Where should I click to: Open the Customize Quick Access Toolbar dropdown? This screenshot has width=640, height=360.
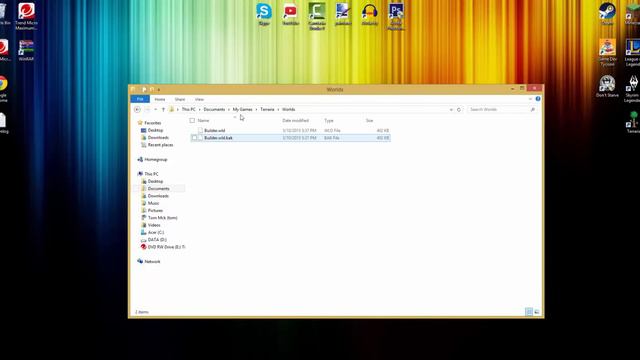pyautogui.click(x=159, y=89)
